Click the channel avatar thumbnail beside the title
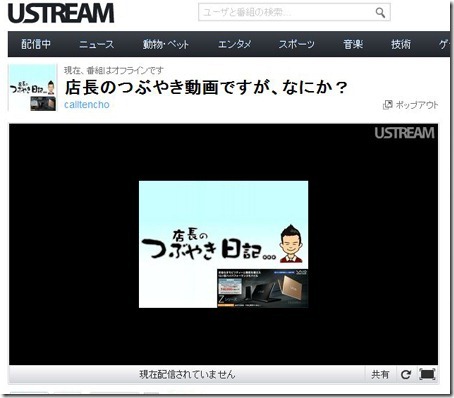The height and width of the screenshot is (398, 454). tap(32, 88)
